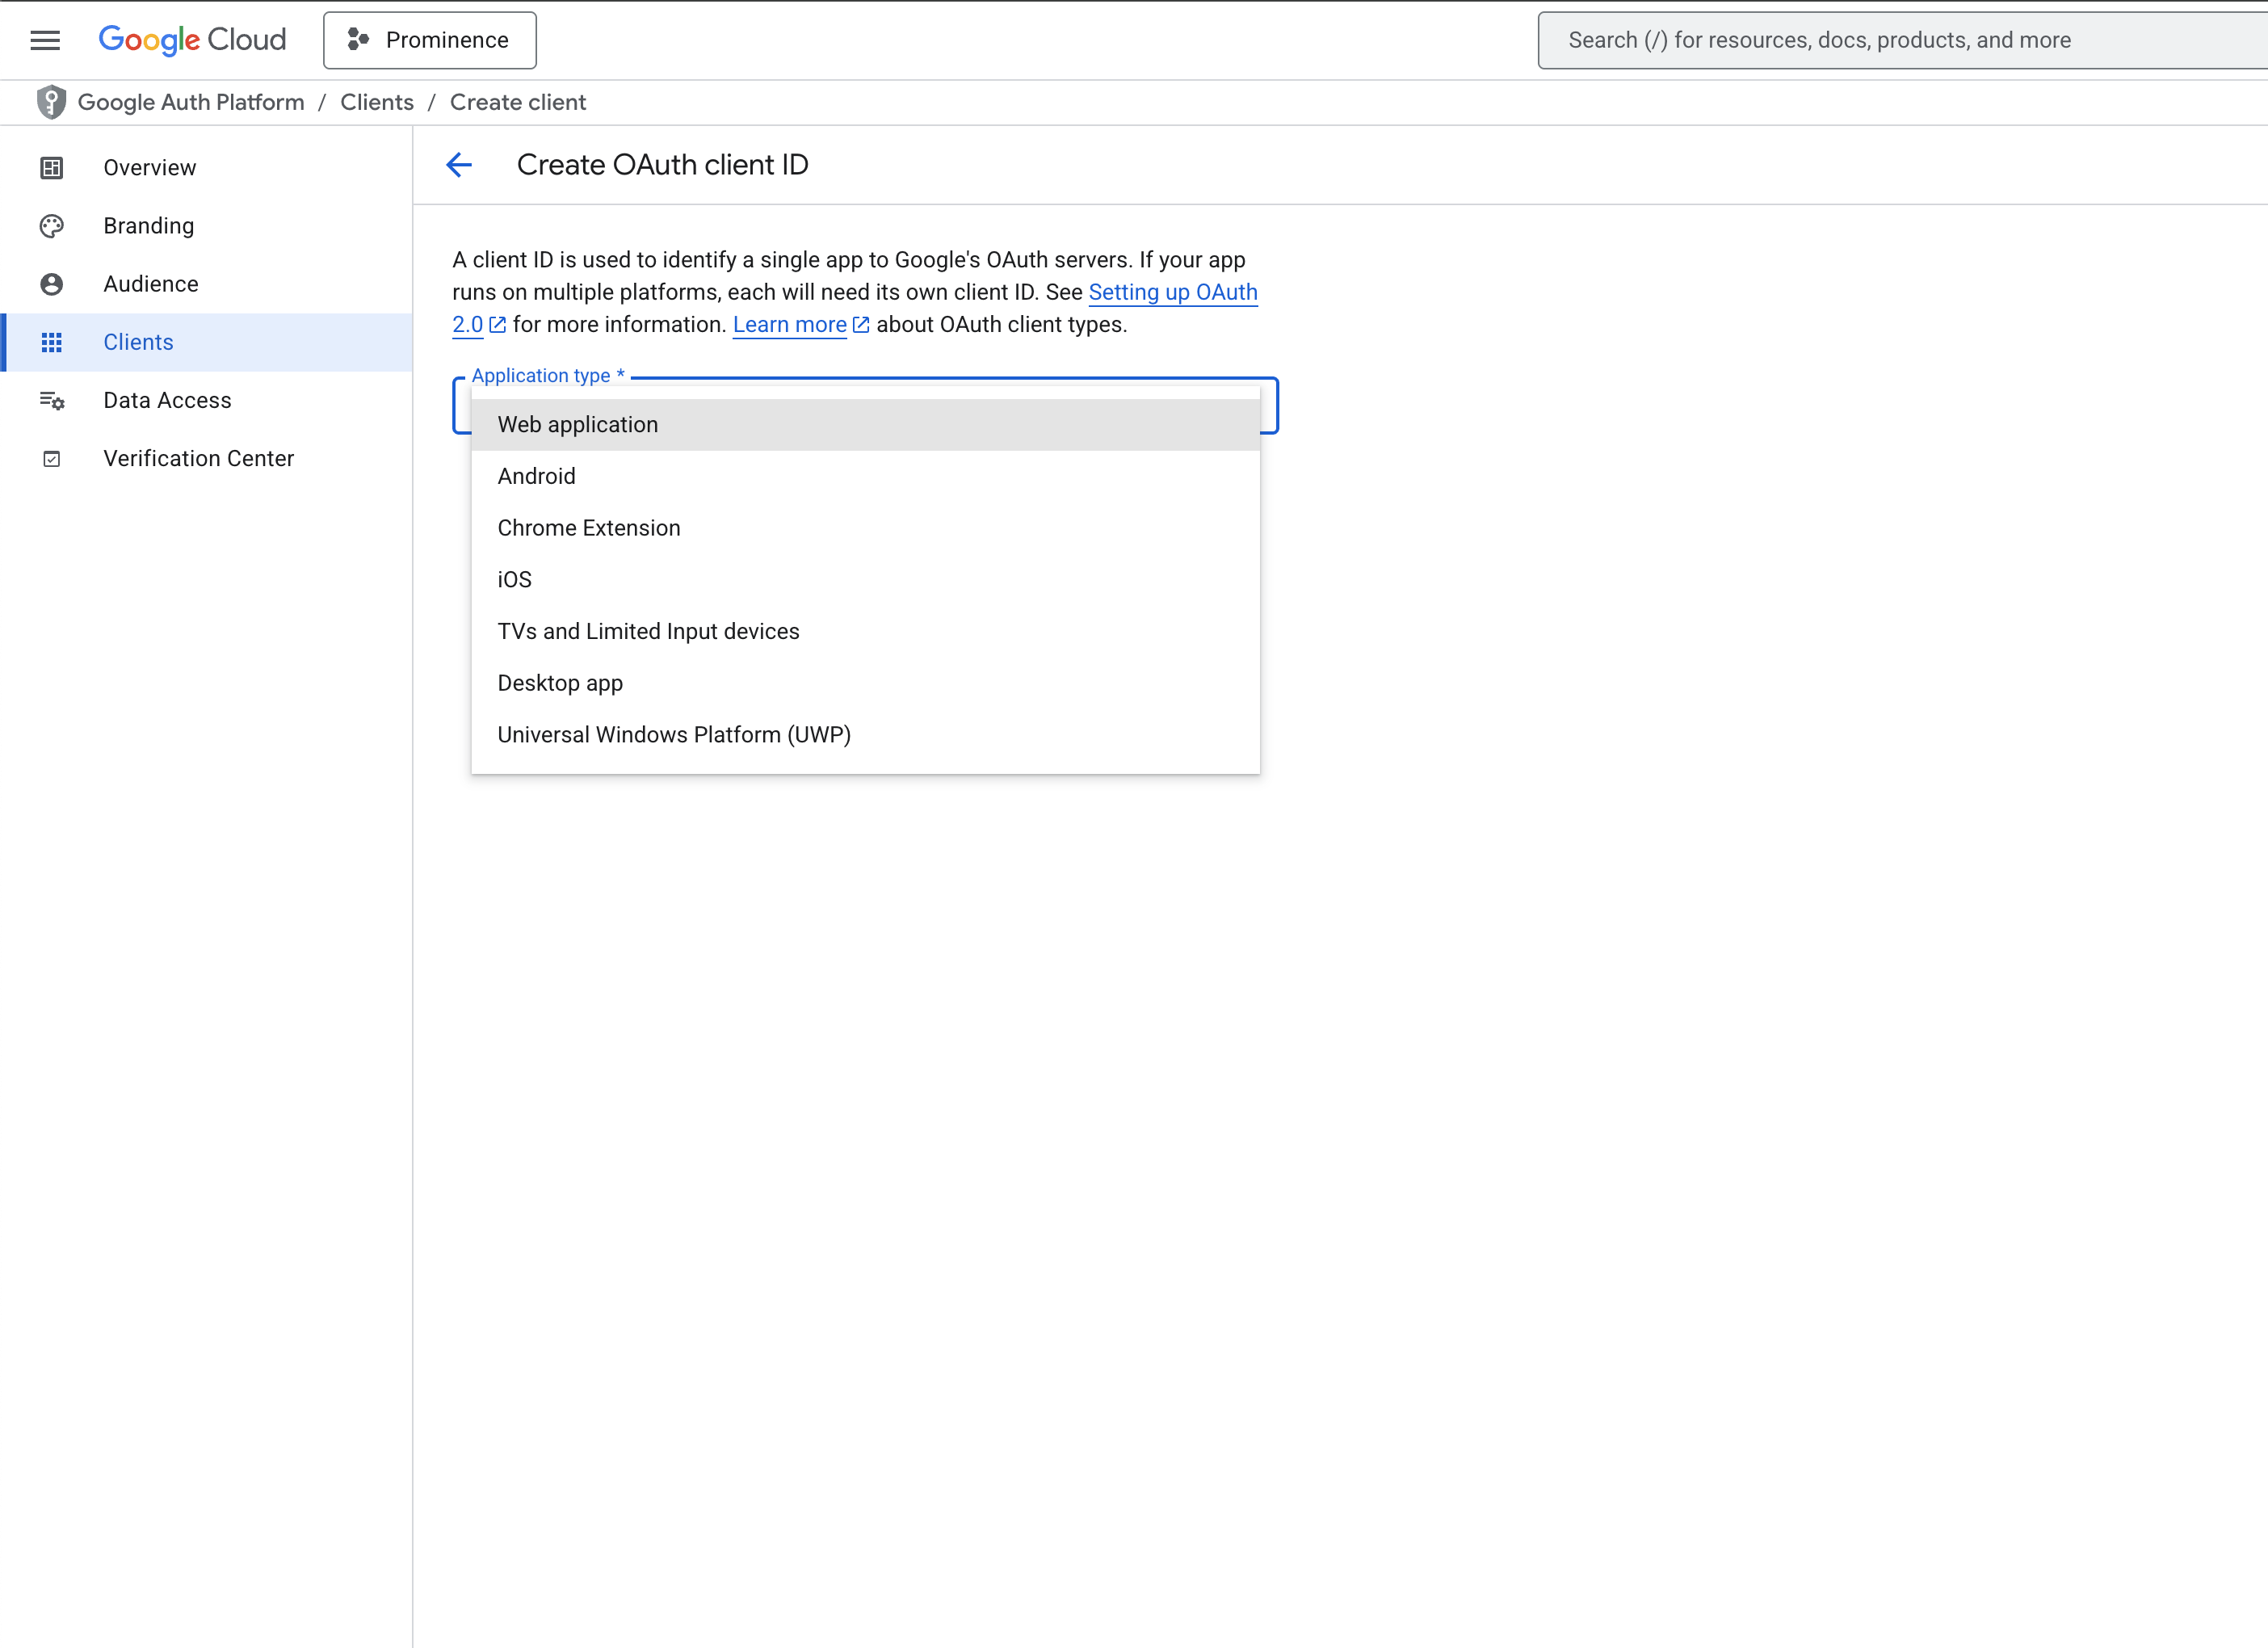The image size is (2268, 1648).
Task: Go to Google Auth Platform breadcrumb
Action: point(191,102)
